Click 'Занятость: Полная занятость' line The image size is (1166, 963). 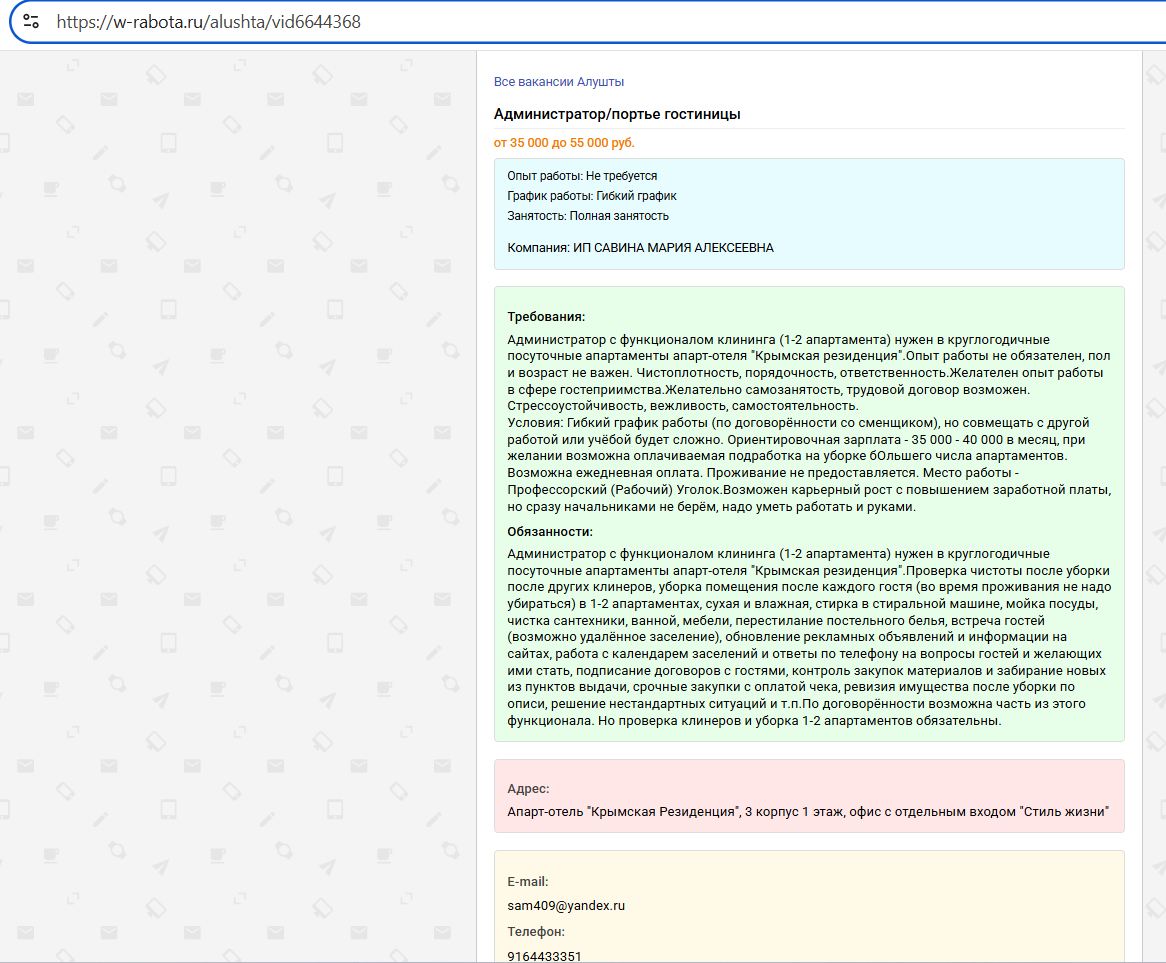click(x=588, y=216)
